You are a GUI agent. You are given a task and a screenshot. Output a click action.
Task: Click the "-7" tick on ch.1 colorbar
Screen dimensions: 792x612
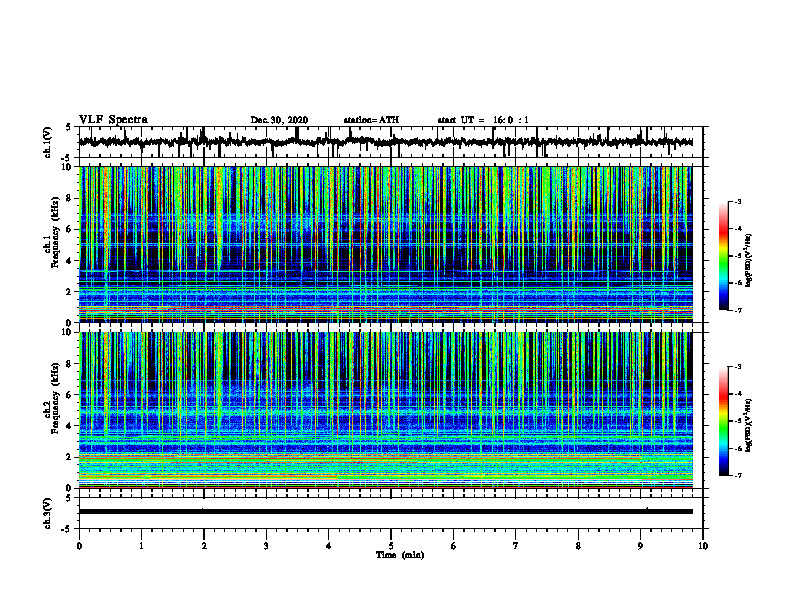point(737,310)
